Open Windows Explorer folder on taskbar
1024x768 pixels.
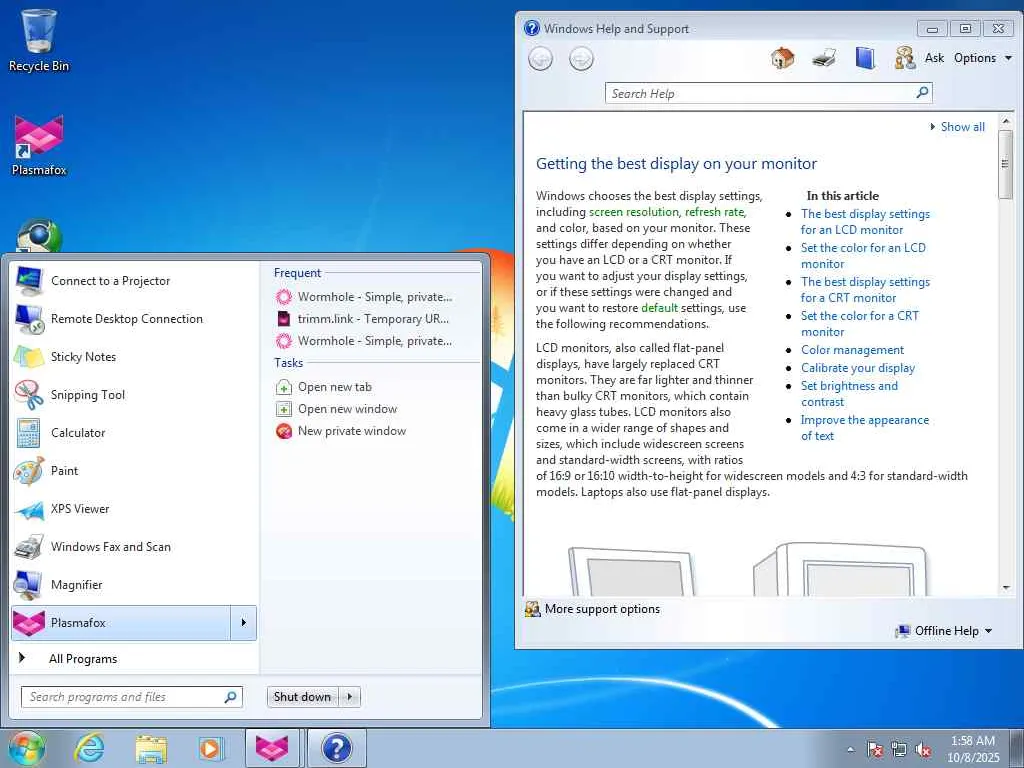151,748
